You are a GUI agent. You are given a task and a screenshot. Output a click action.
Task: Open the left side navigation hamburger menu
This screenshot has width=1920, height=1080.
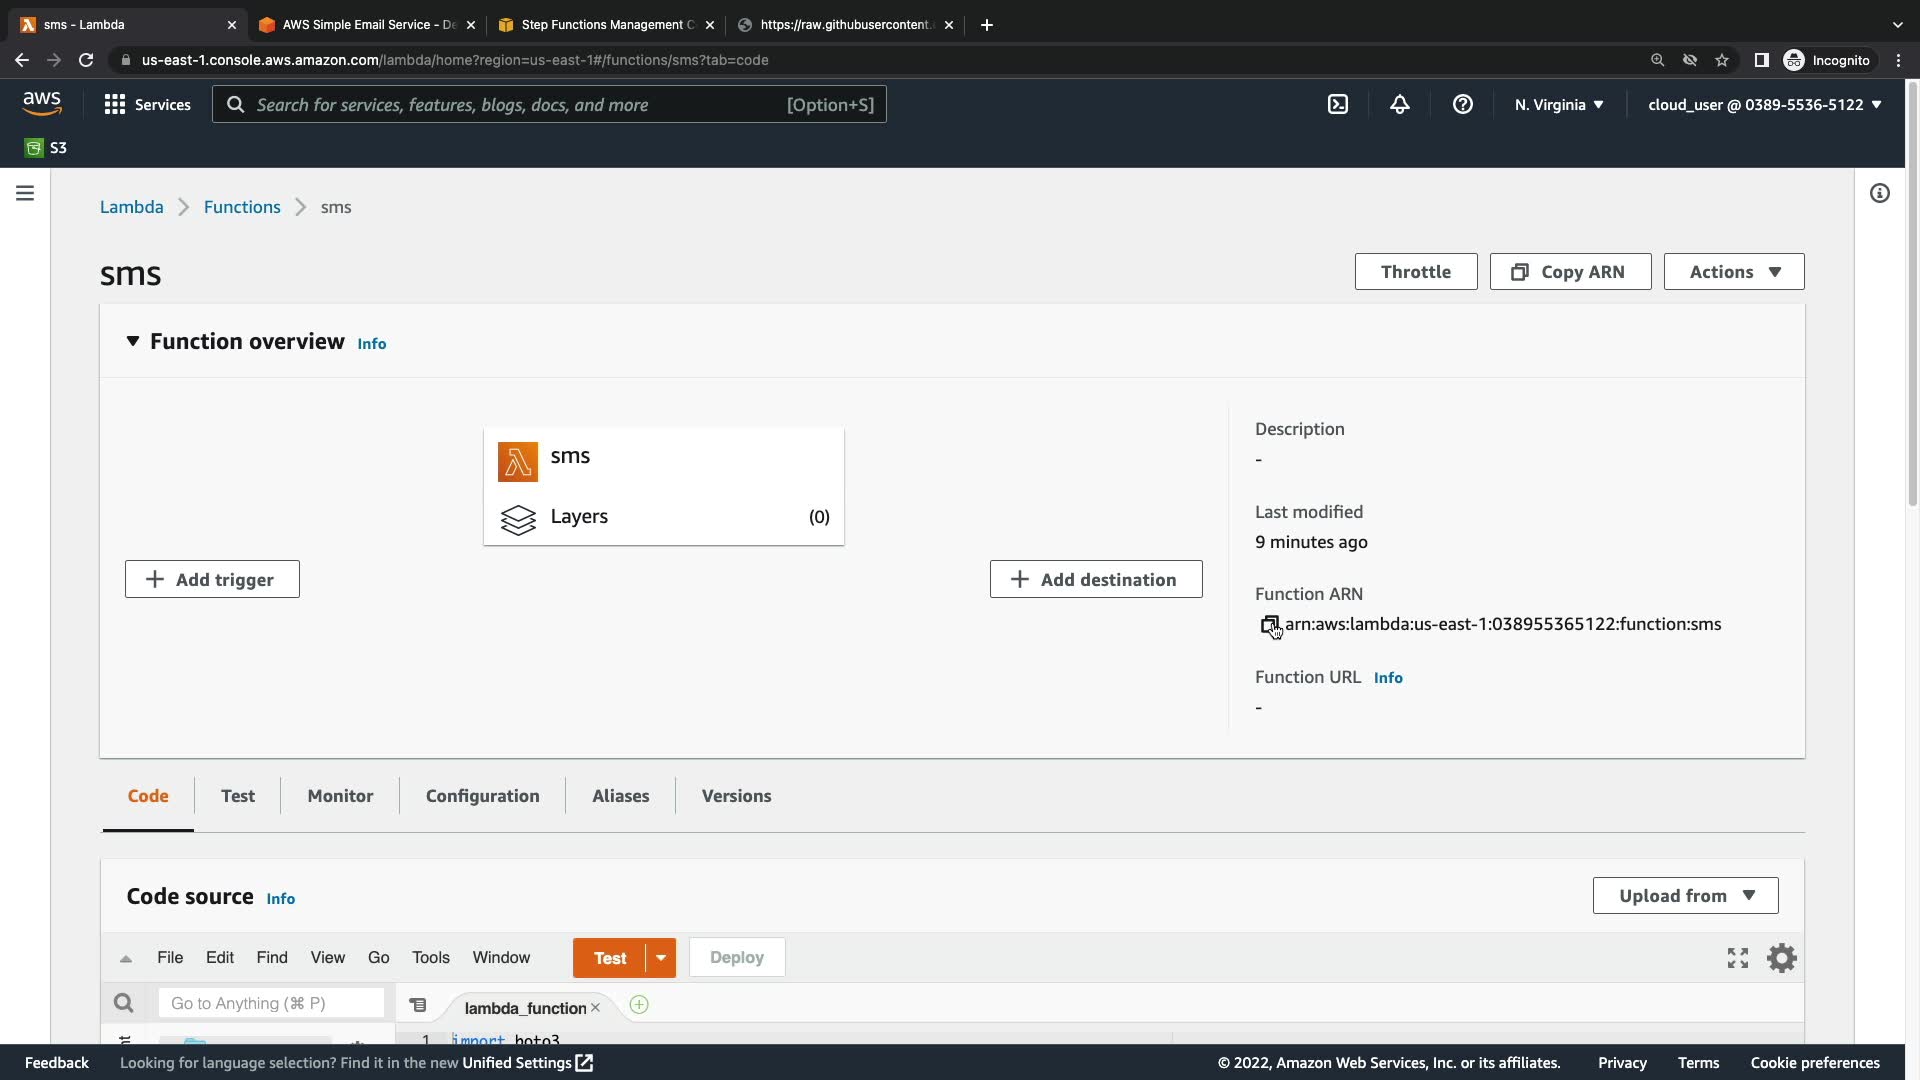25,193
